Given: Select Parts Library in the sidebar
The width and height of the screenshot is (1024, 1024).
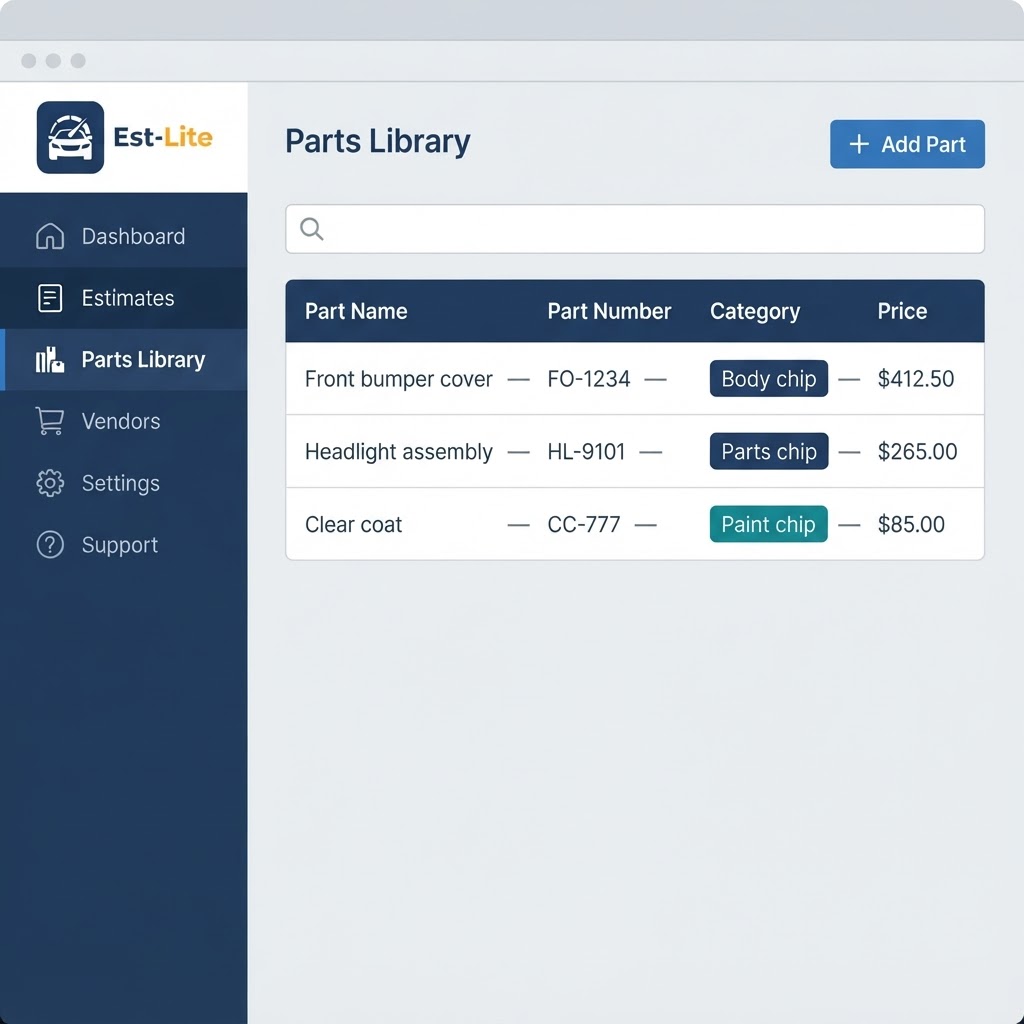Looking at the screenshot, I should pos(123,359).
